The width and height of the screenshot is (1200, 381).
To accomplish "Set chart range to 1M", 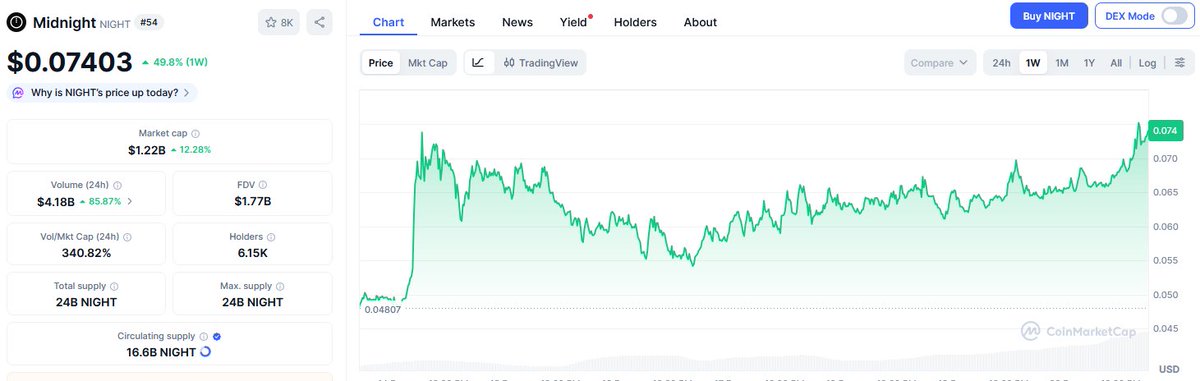I will click(x=1062, y=62).
